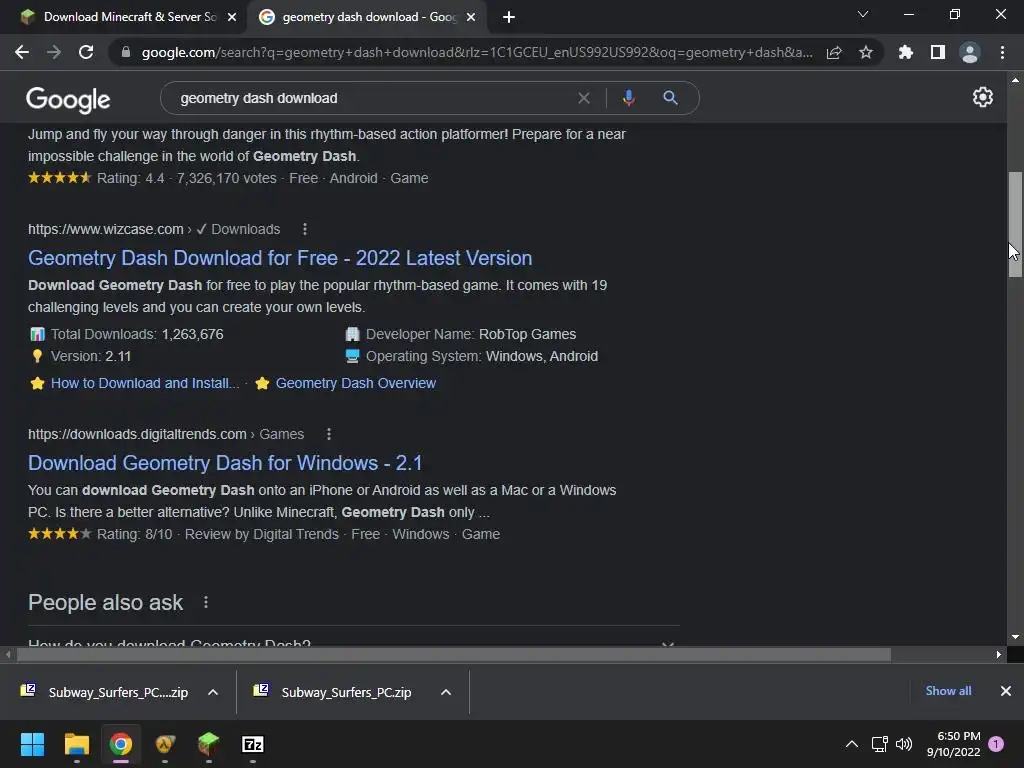Click the address bar URL
Screen dimensions: 1024x768
click(477, 52)
